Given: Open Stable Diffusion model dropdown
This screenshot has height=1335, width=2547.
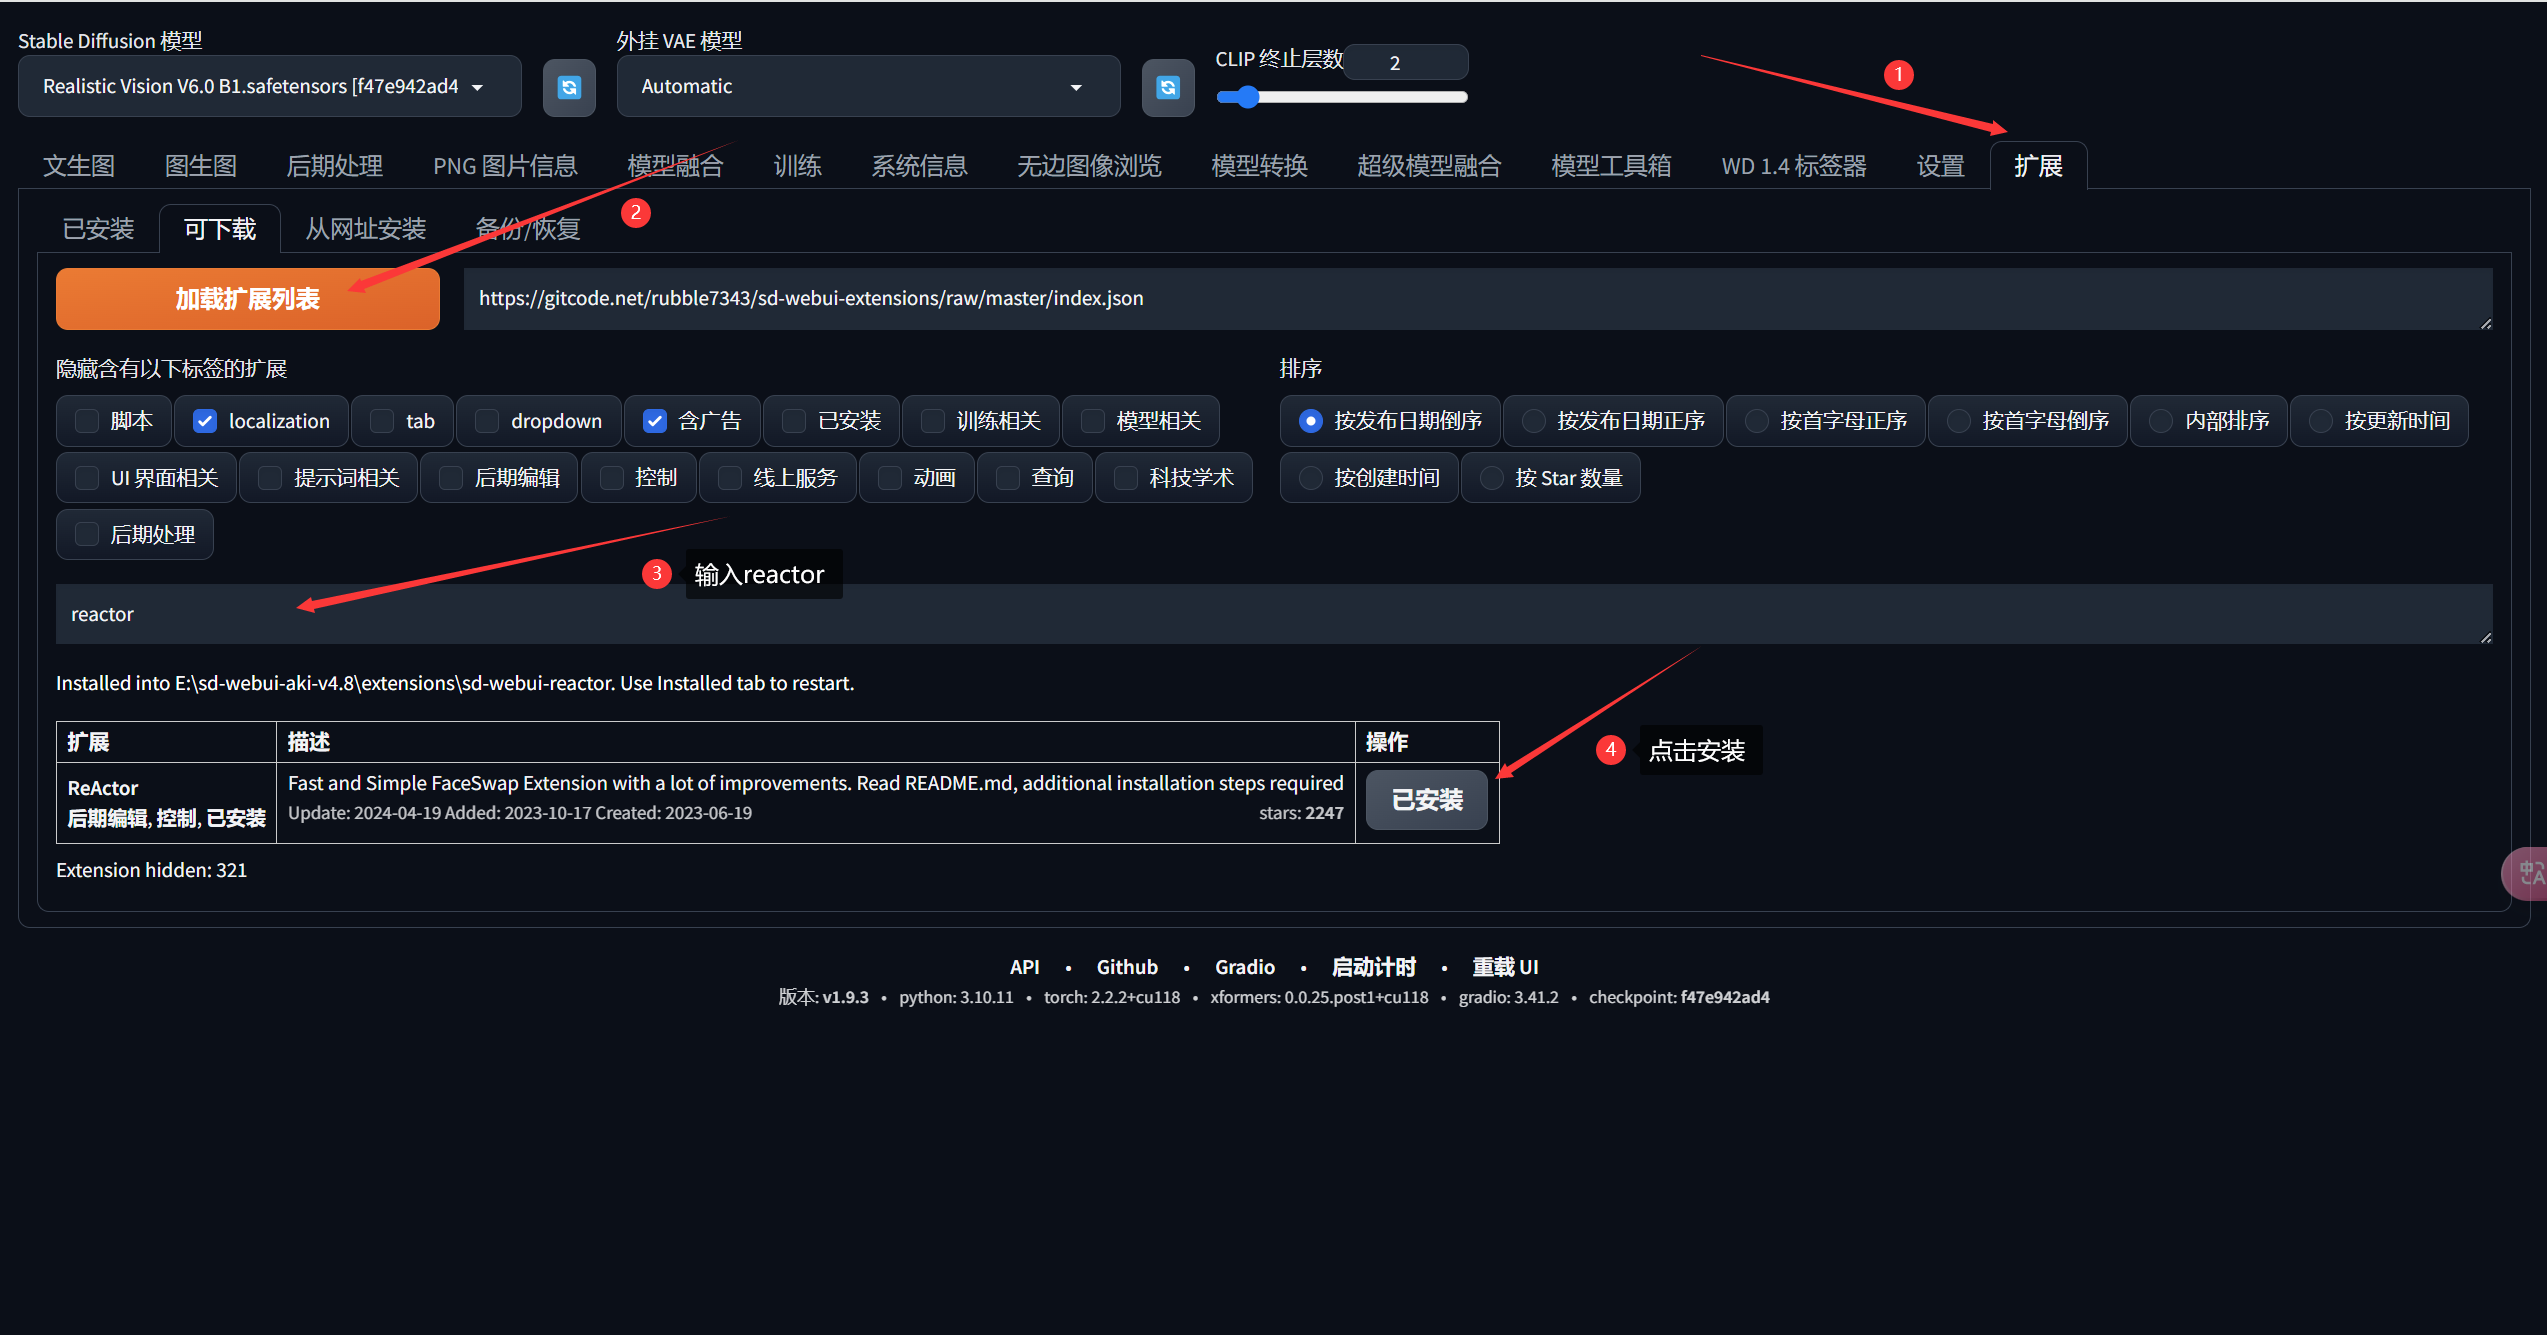Looking at the screenshot, I should [x=269, y=87].
